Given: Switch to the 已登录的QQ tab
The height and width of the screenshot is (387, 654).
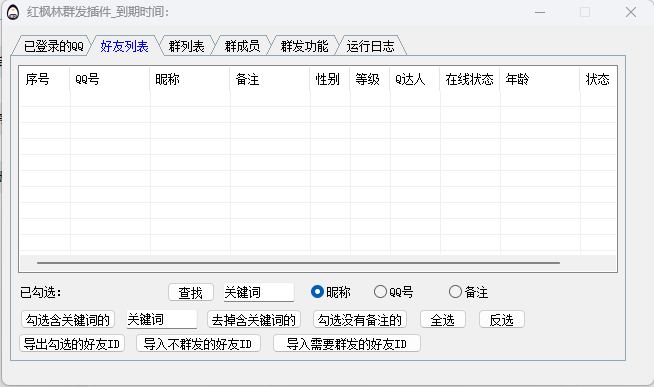Looking at the screenshot, I should pos(53,46).
